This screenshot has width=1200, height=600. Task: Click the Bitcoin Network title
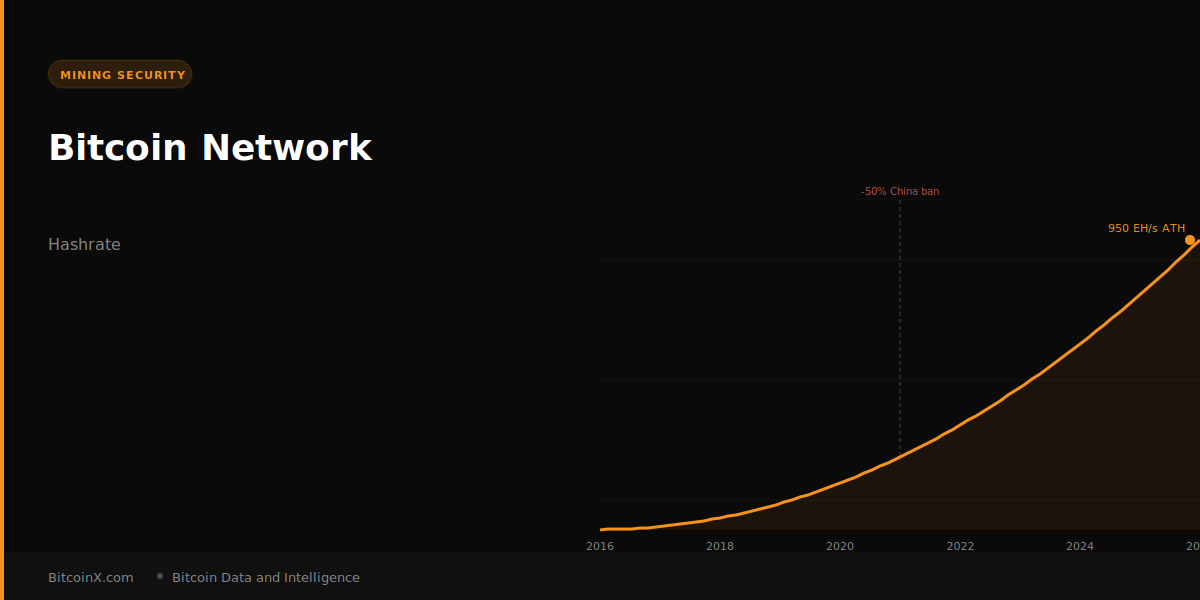(210, 147)
